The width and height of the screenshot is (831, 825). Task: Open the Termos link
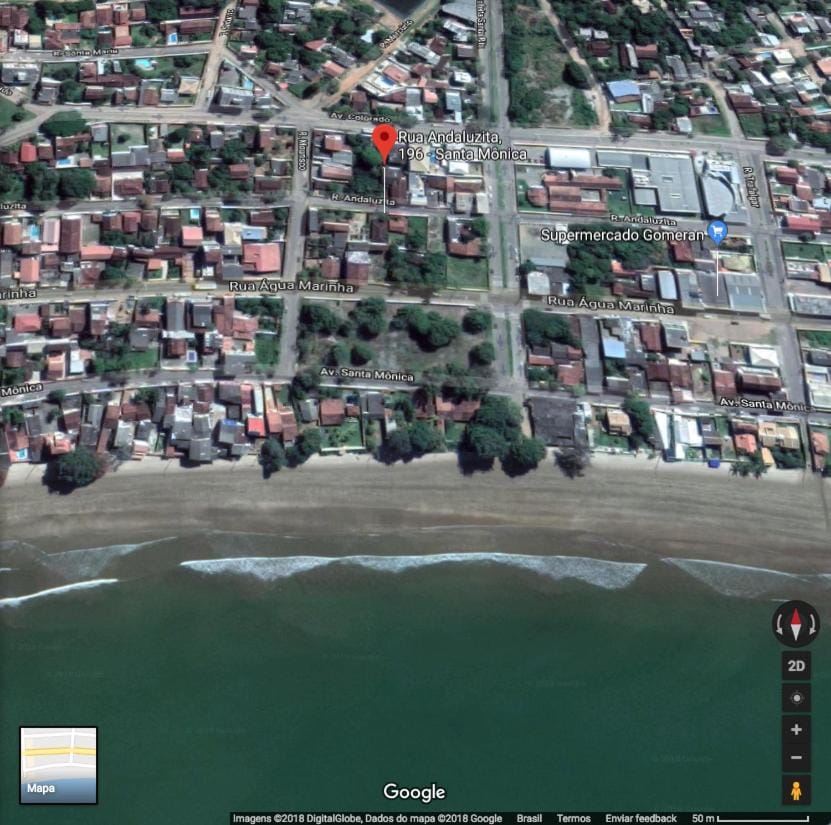click(573, 819)
